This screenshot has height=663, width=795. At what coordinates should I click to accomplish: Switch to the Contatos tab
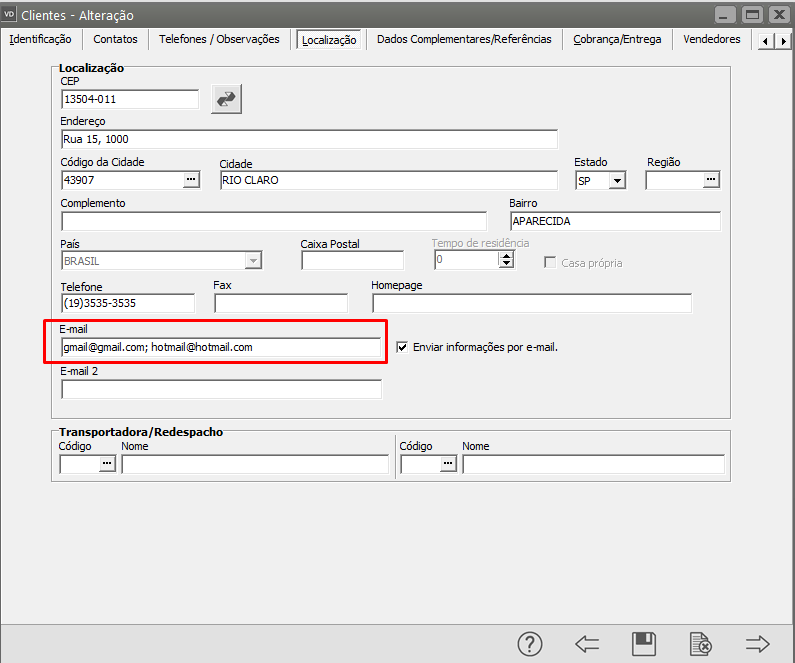point(115,39)
